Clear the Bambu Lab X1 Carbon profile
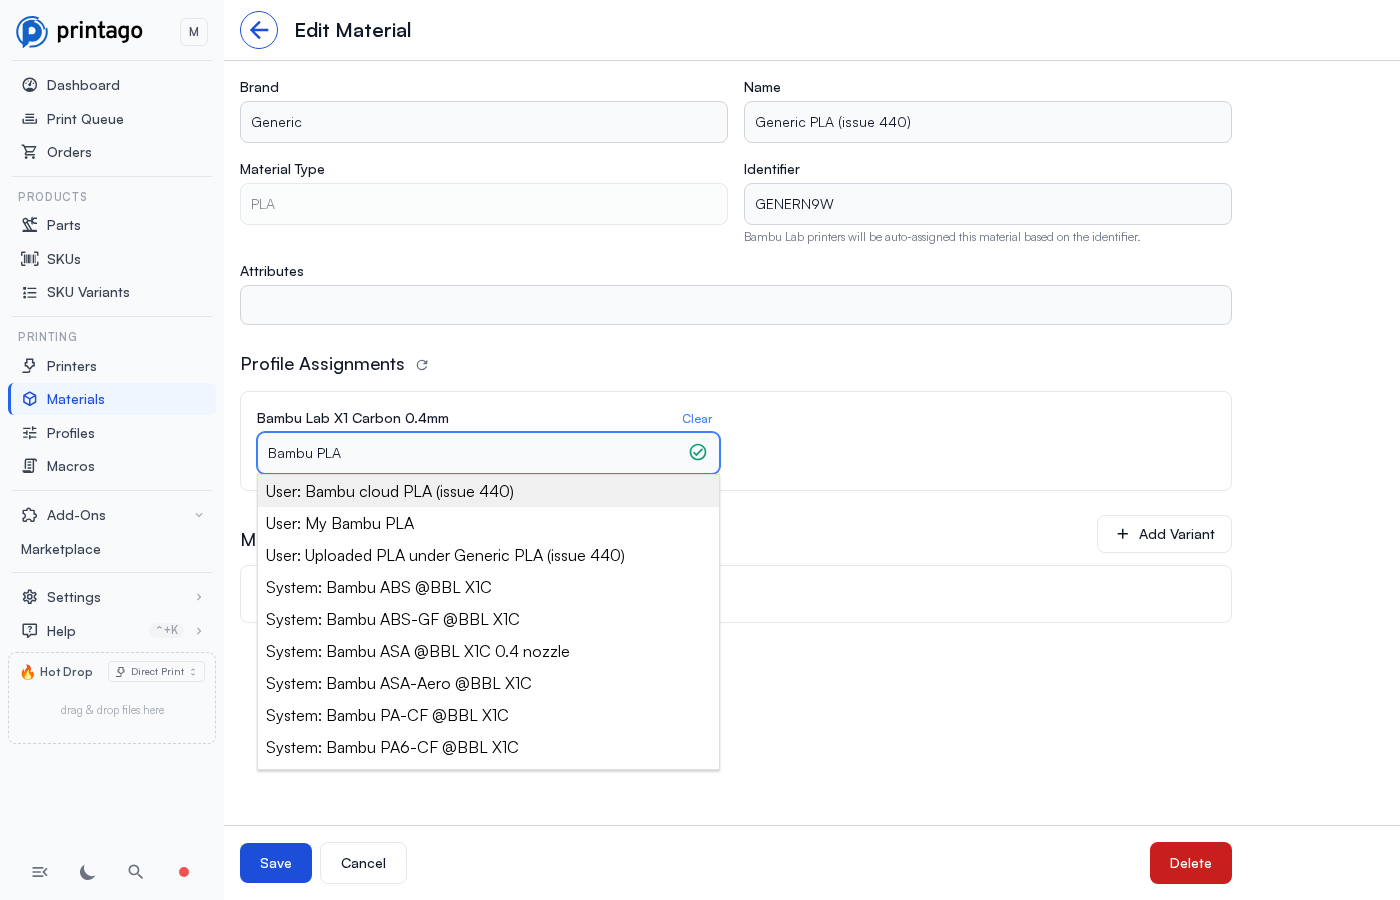This screenshot has height=900, width=1400. pos(697,419)
